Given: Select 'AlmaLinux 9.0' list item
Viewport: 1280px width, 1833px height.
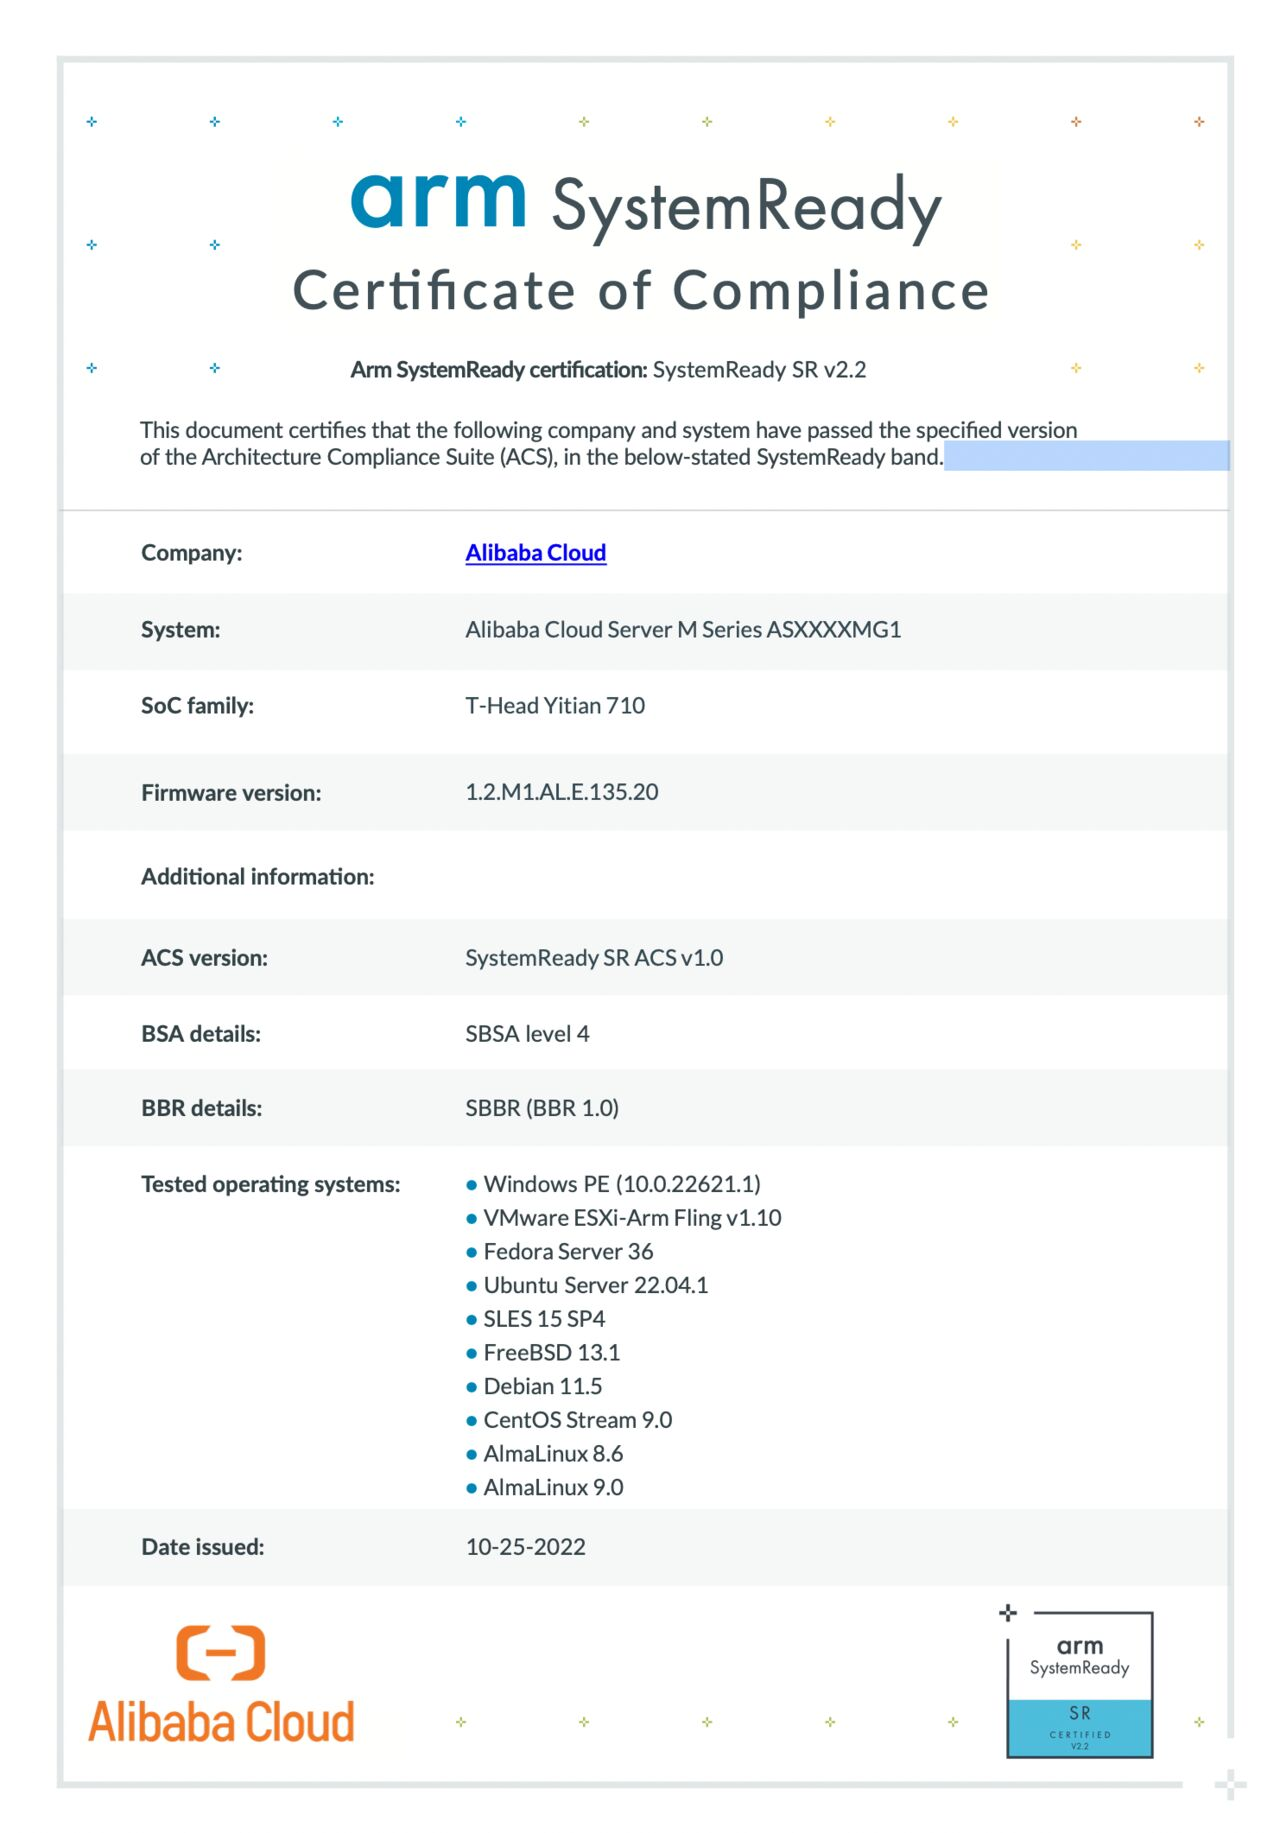Looking at the screenshot, I should (x=553, y=1488).
